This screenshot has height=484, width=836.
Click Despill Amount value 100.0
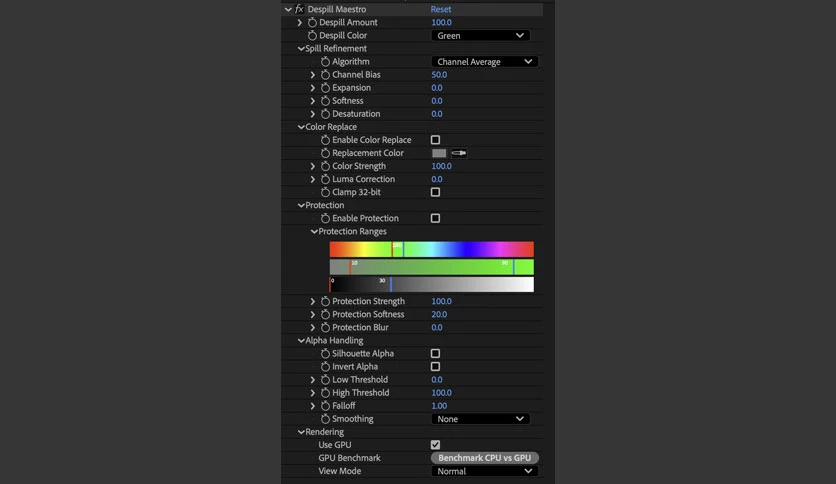pyautogui.click(x=441, y=22)
